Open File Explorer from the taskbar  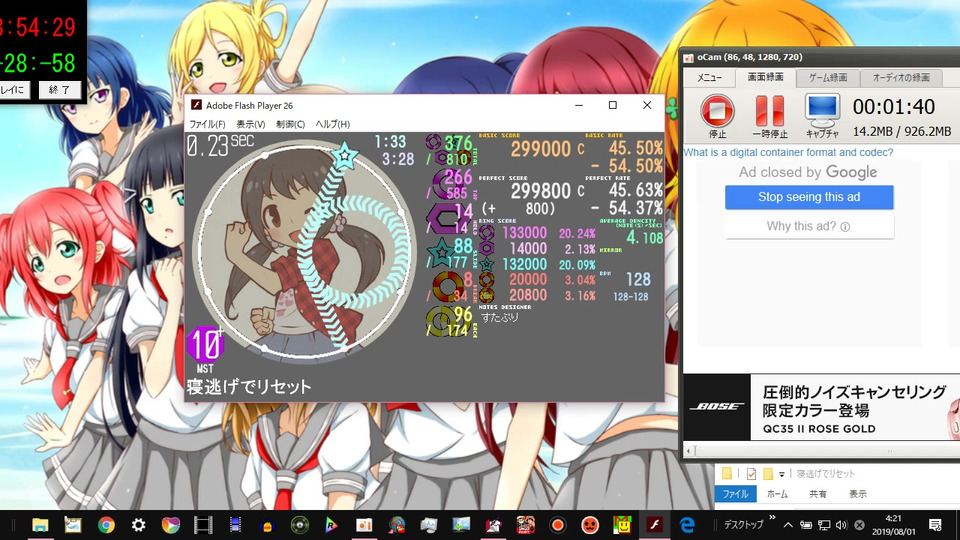pos(40,525)
